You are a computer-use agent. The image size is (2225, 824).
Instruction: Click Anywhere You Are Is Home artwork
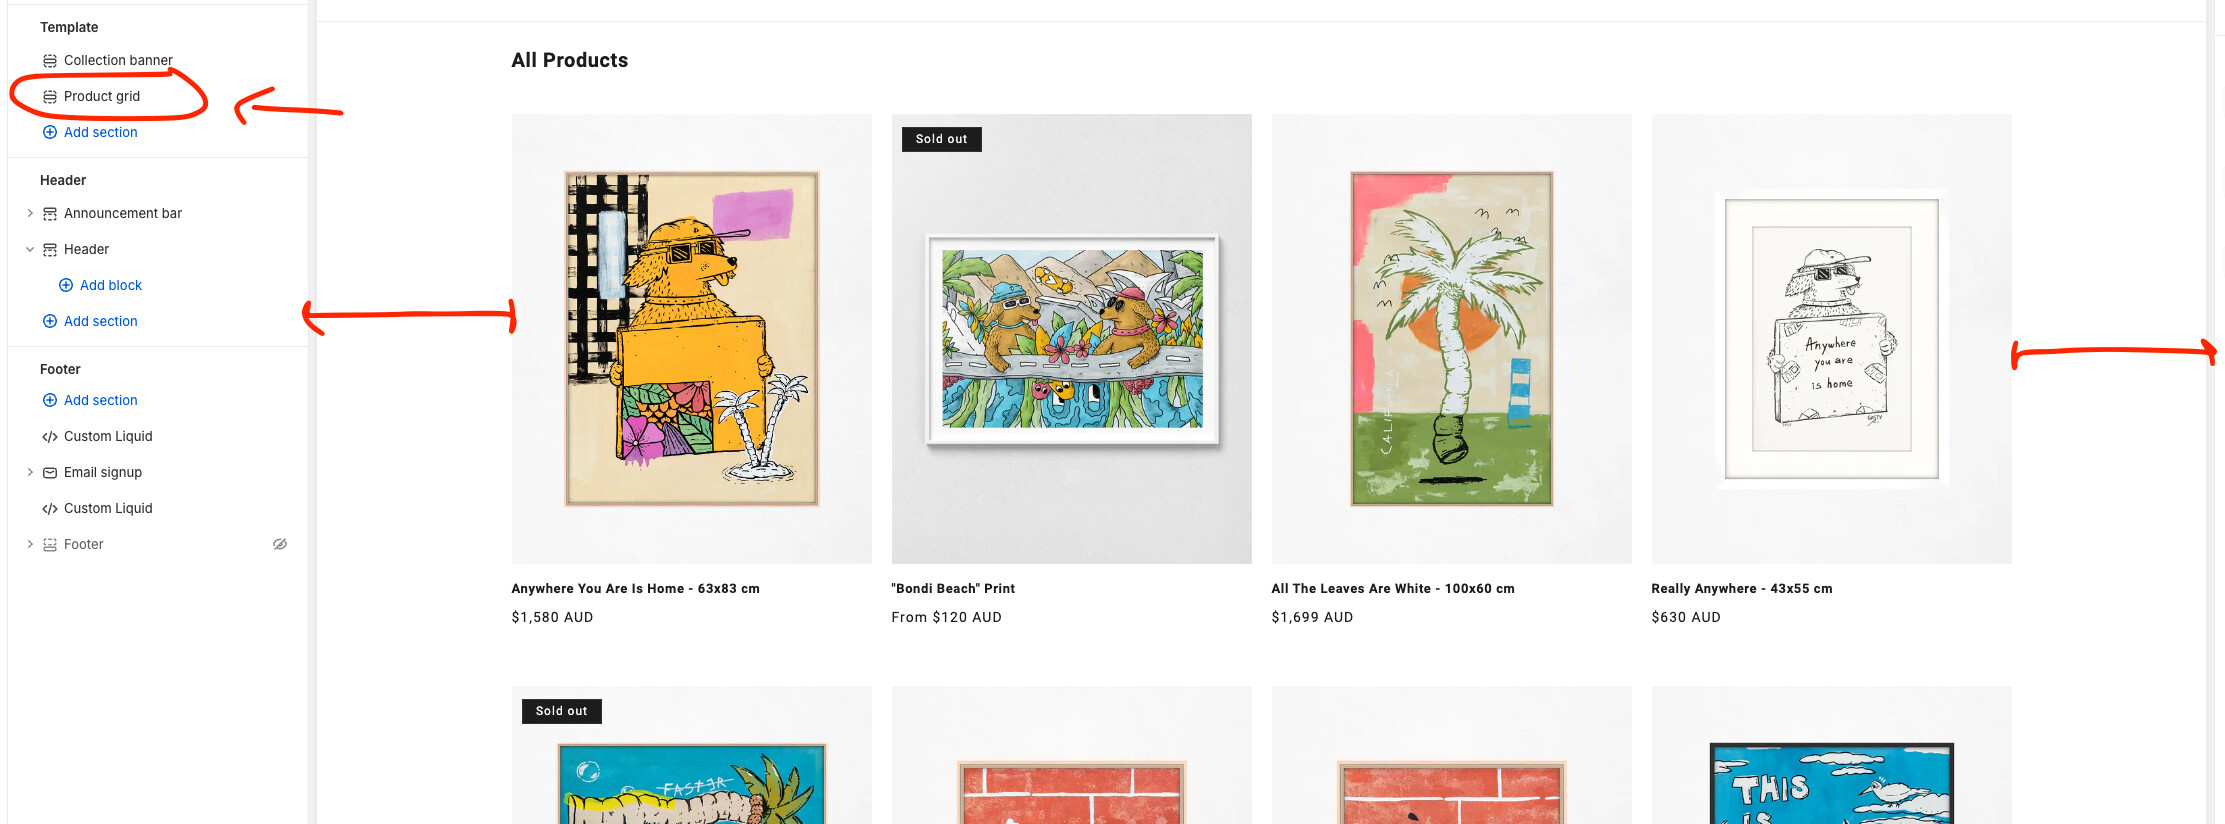tap(692, 339)
